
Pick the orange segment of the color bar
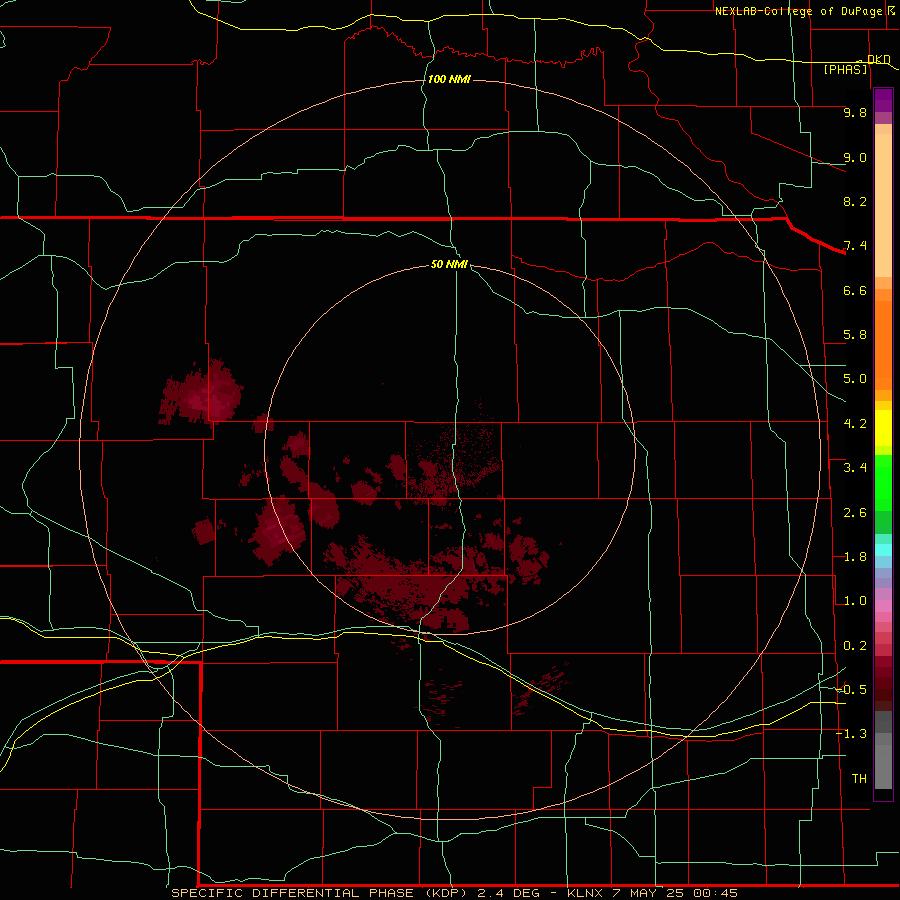883,345
